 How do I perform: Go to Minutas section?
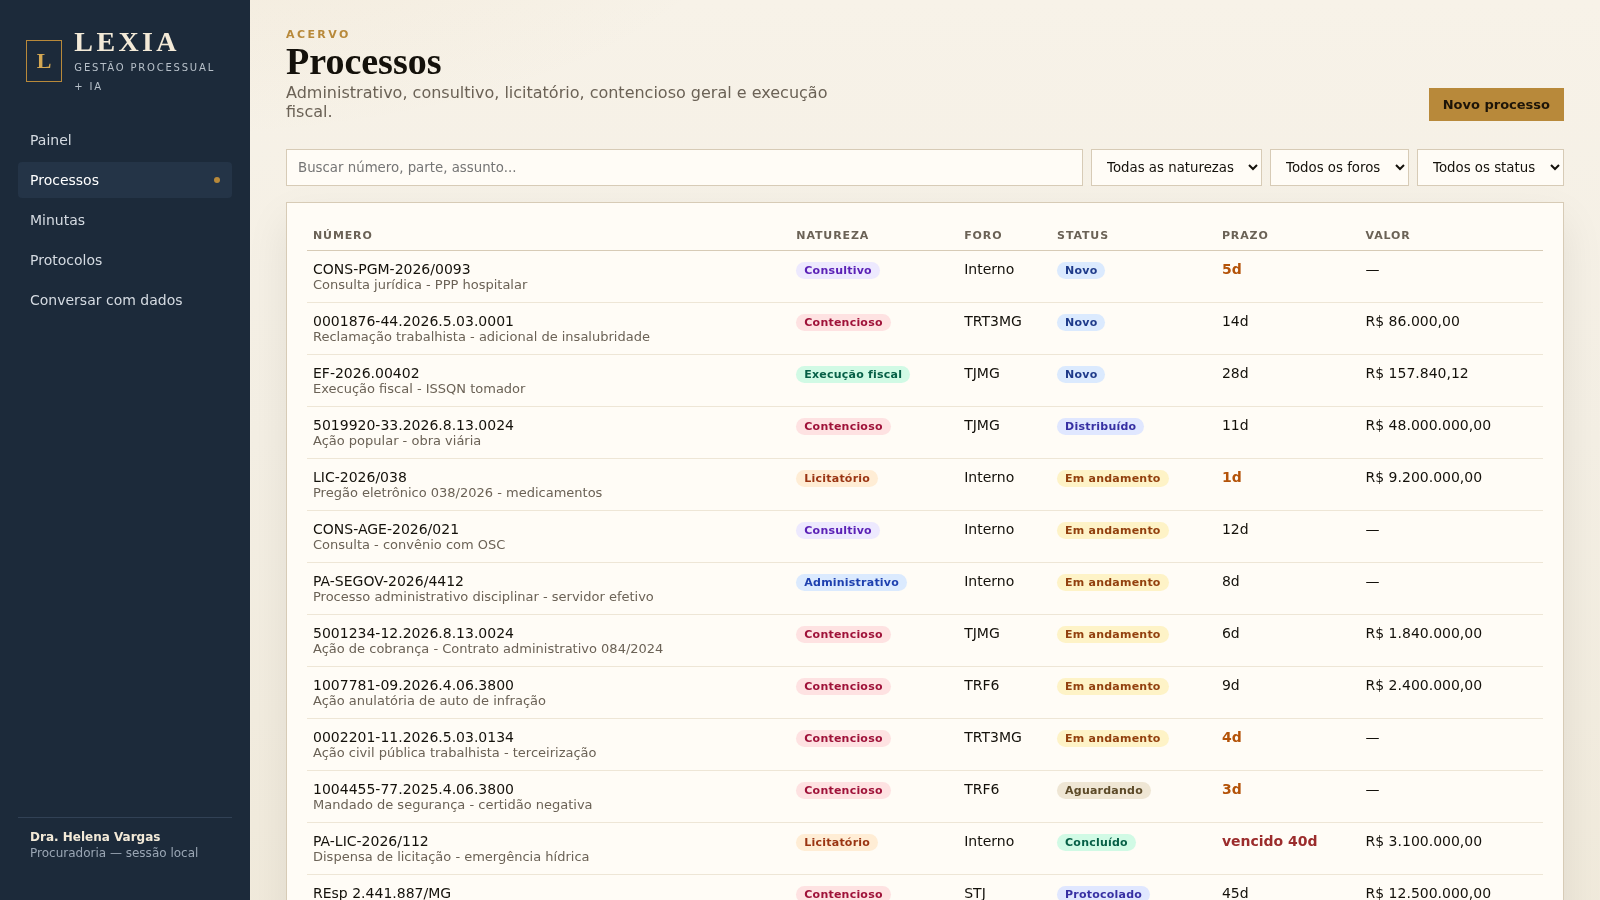125,220
